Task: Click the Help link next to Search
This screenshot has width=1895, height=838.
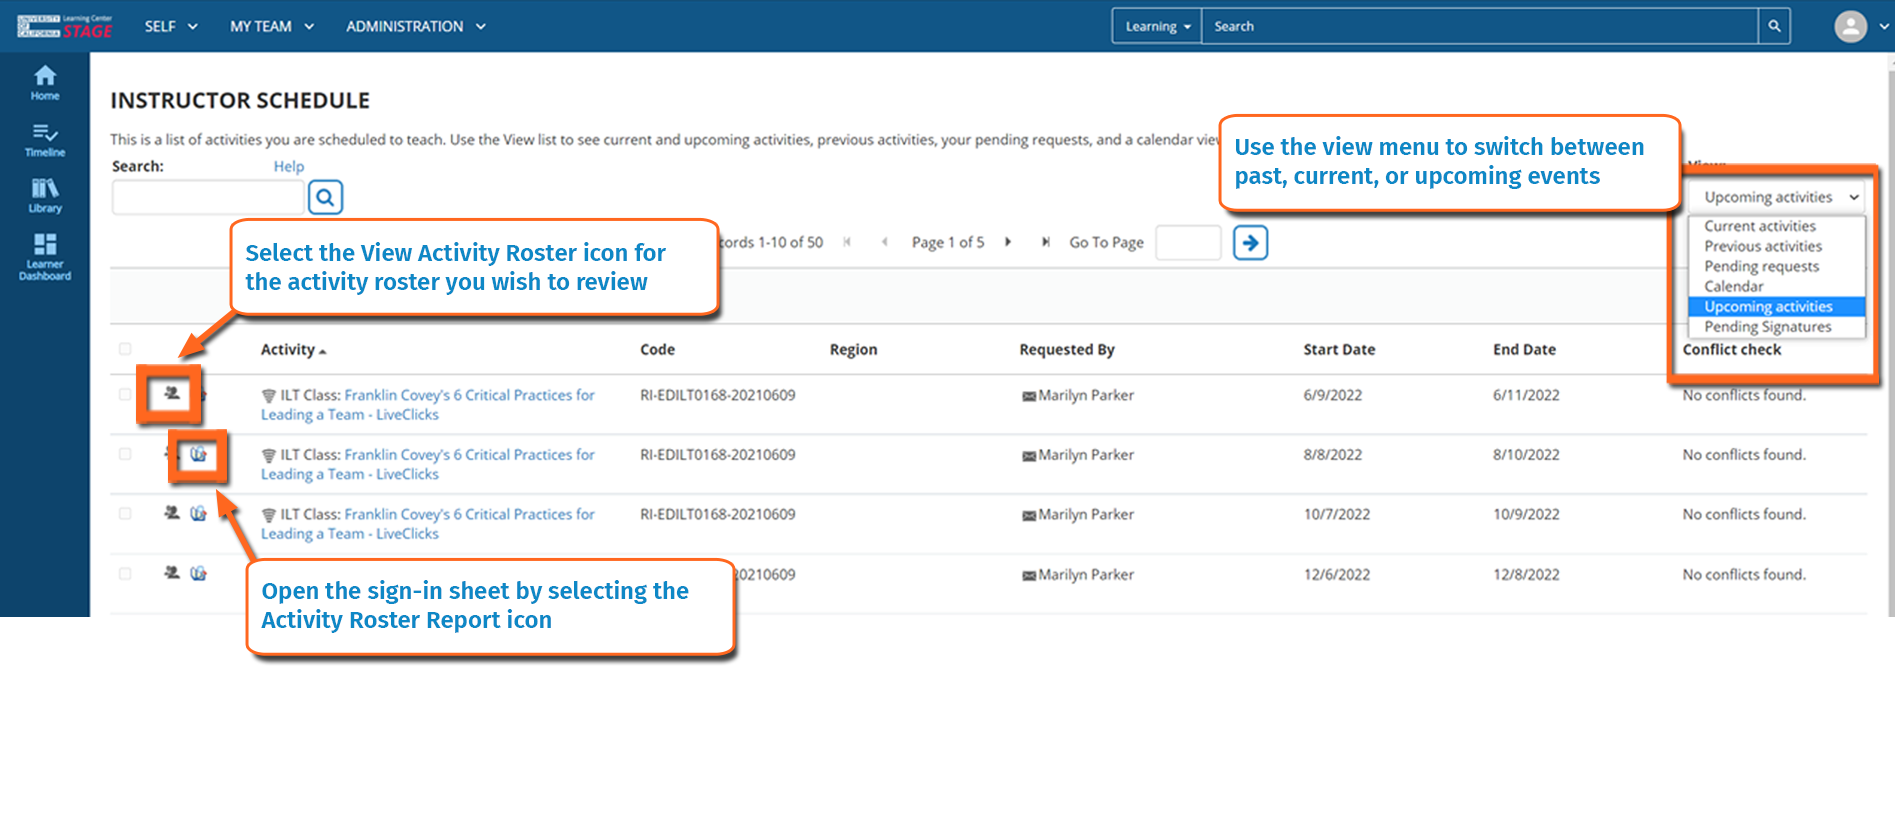Action: (289, 166)
